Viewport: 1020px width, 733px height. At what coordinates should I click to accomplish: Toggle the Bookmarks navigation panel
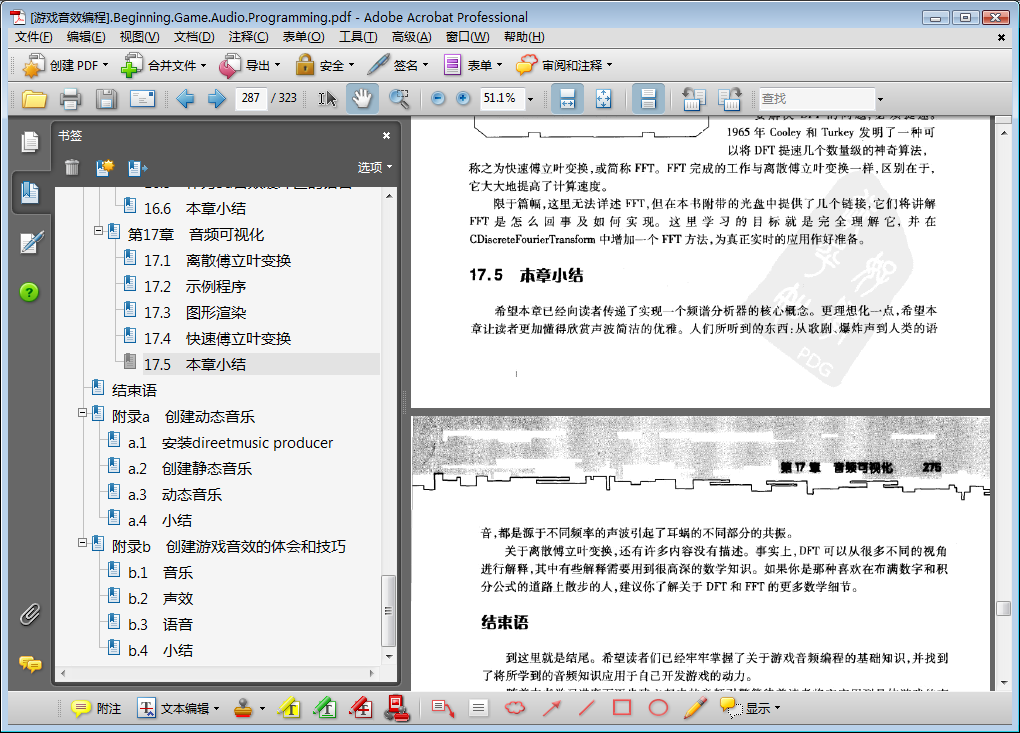click(x=30, y=192)
